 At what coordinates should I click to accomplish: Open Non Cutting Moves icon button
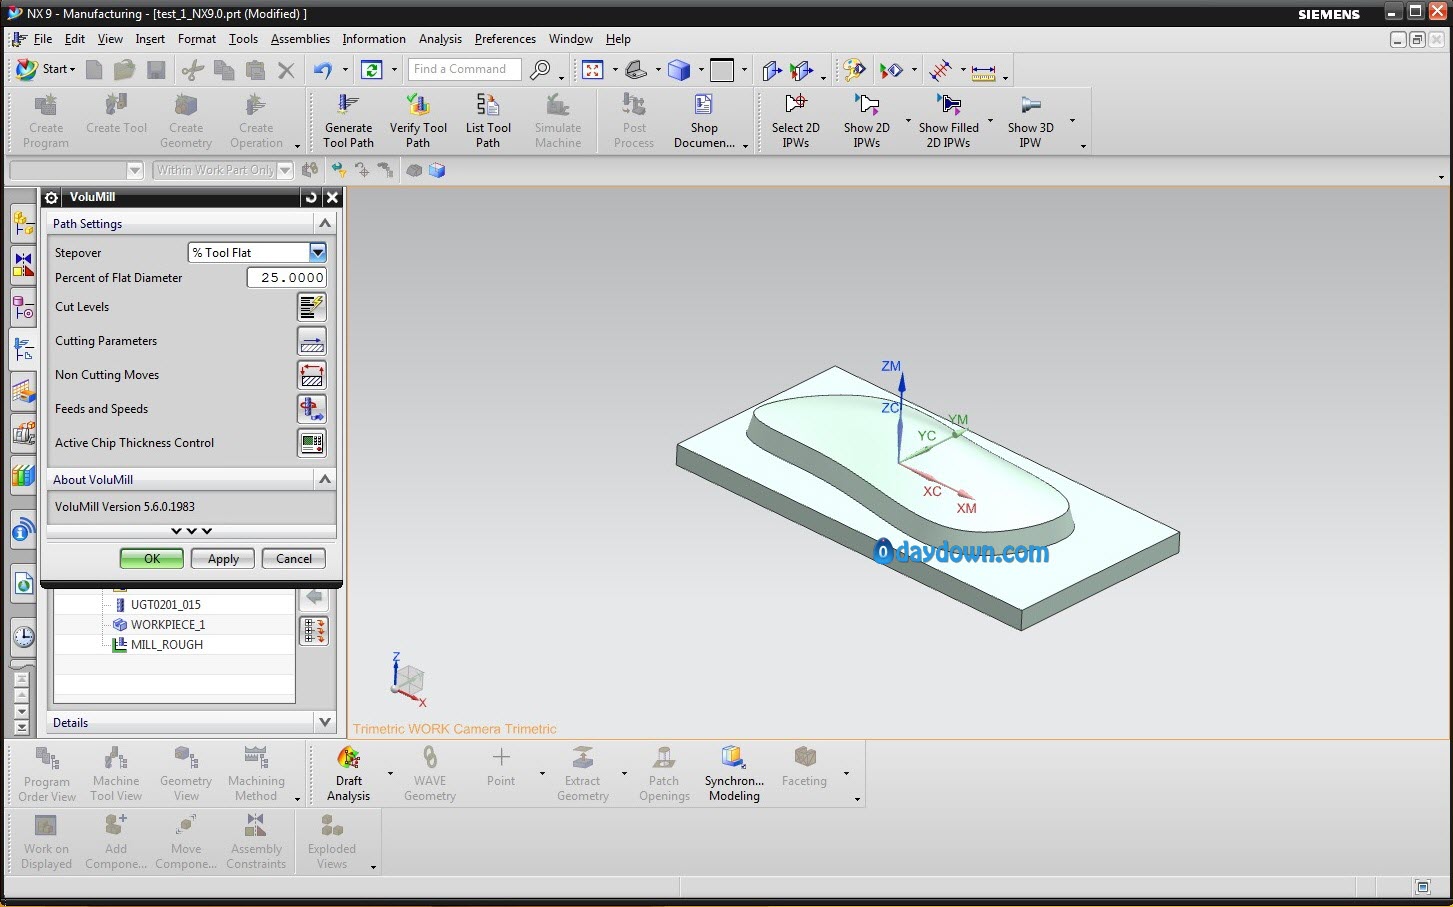click(x=312, y=375)
